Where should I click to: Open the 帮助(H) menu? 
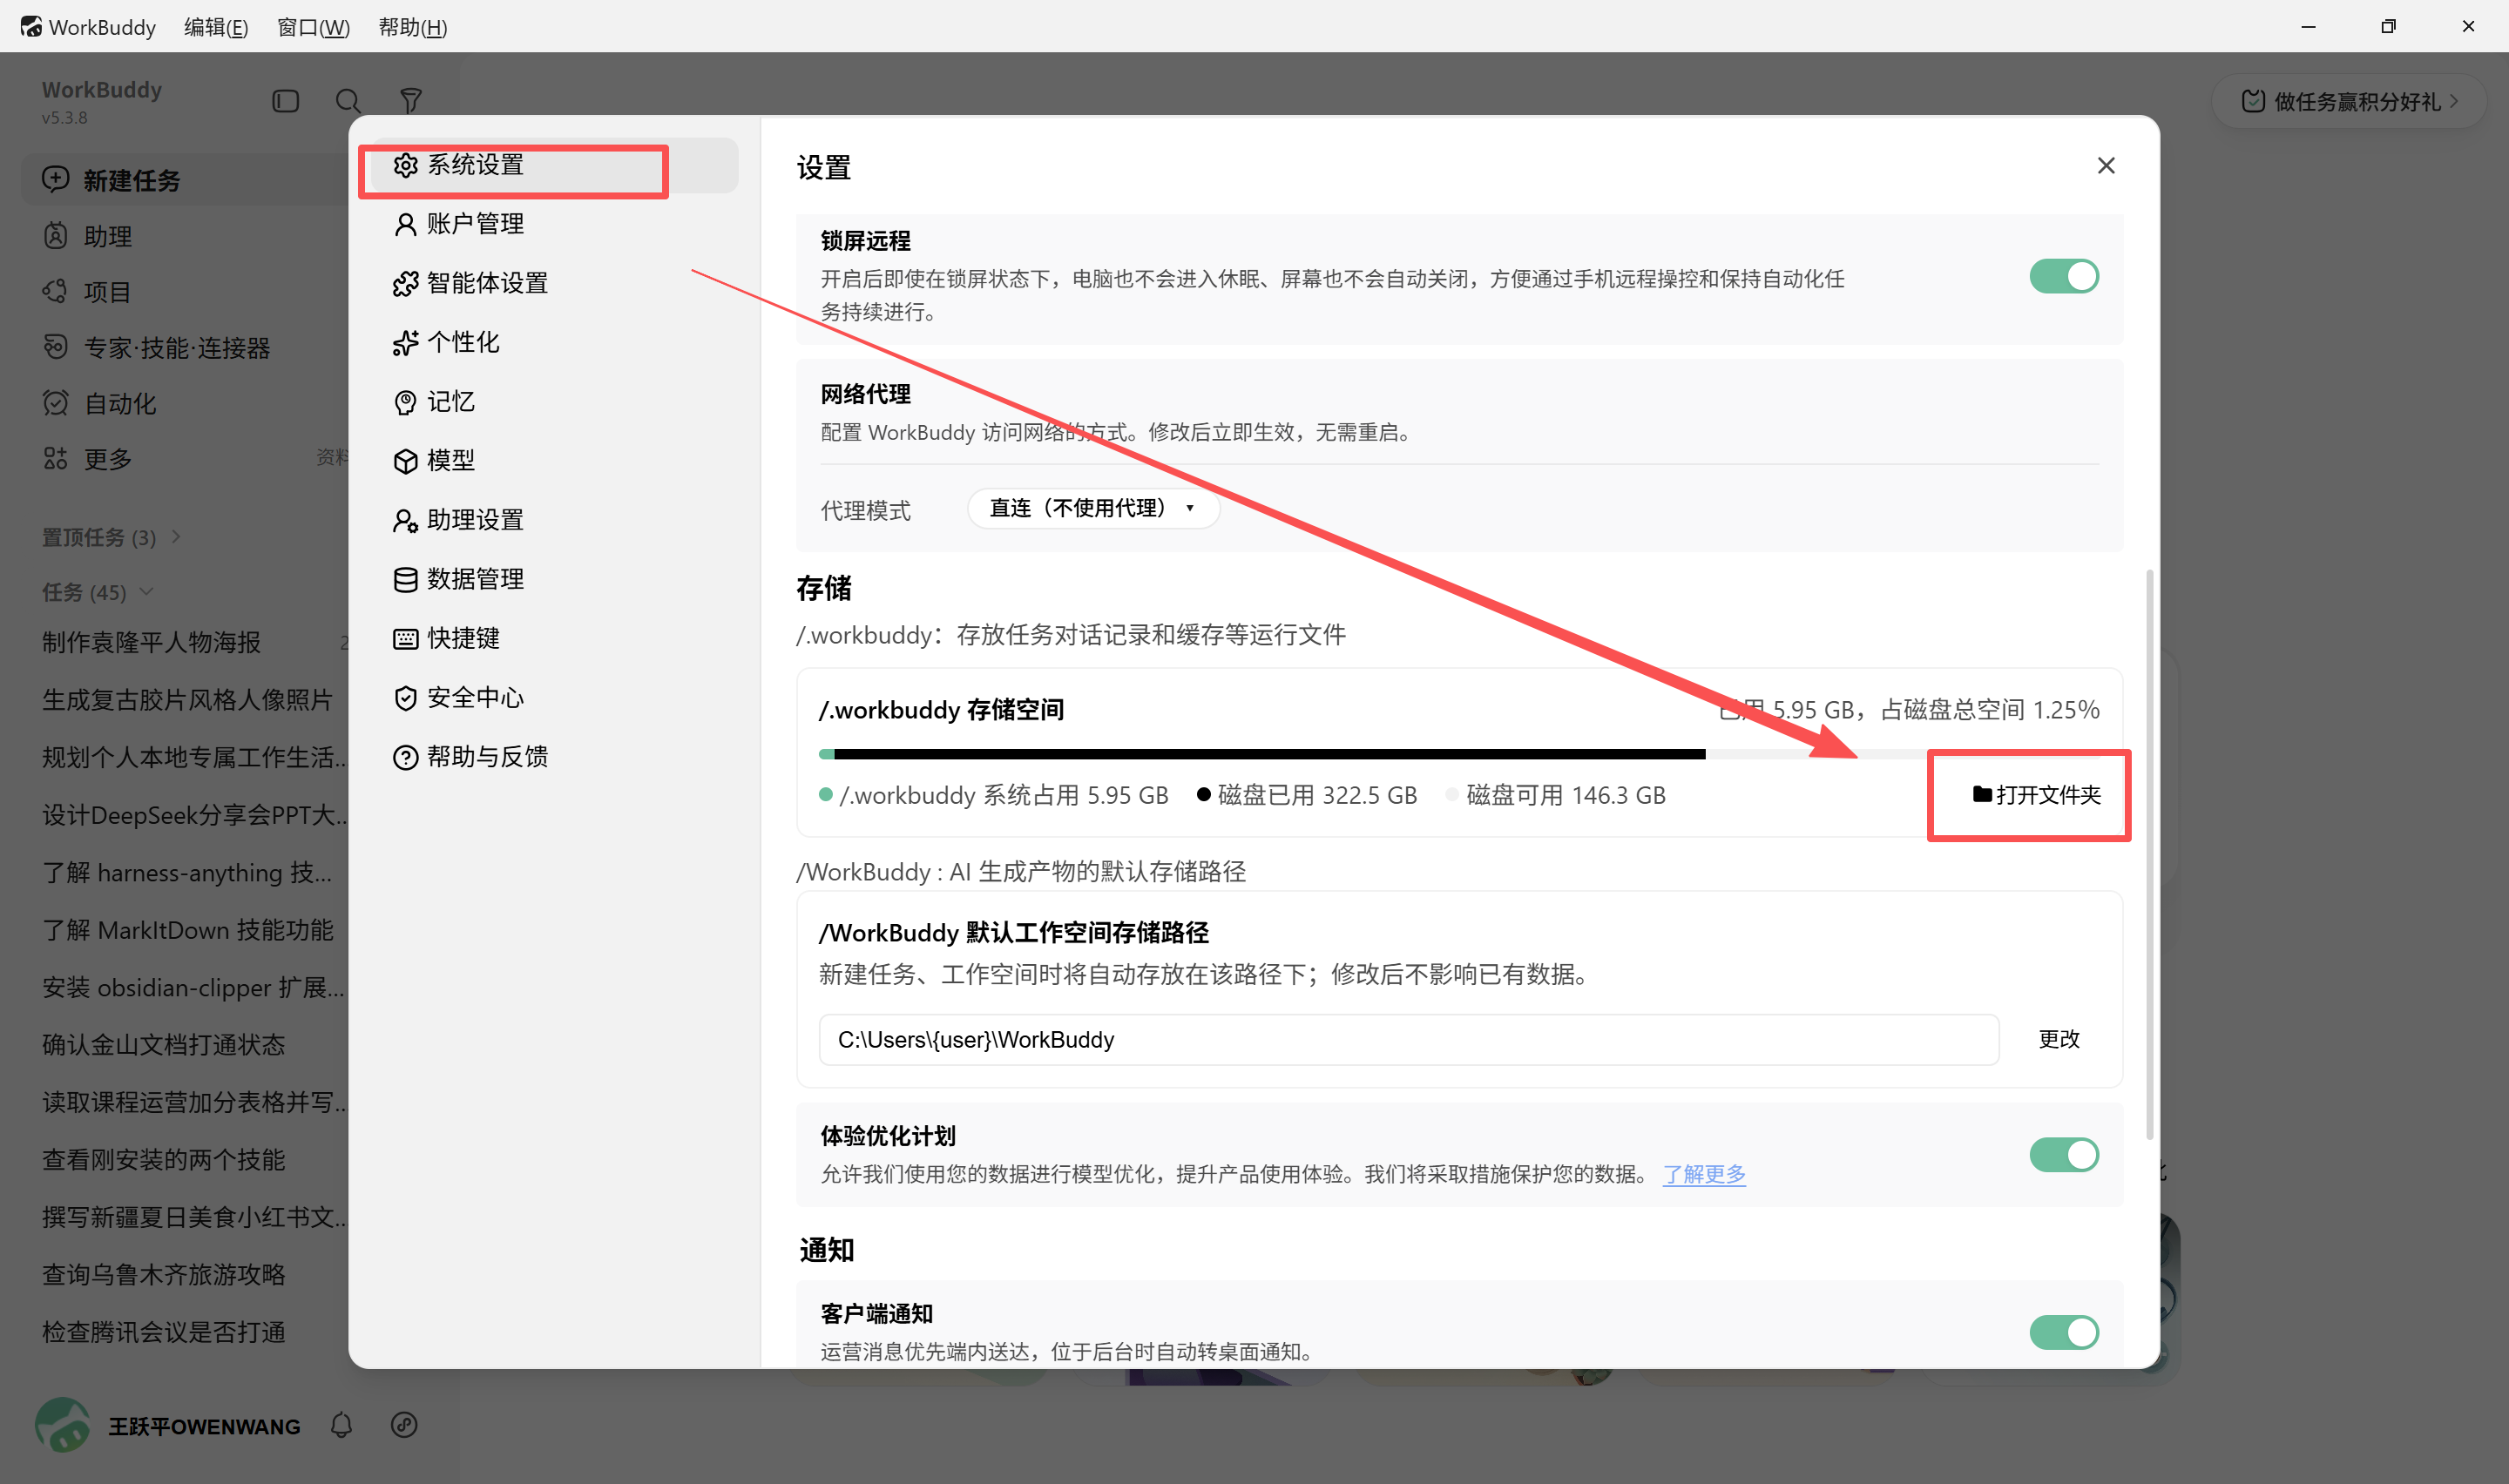click(413, 27)
